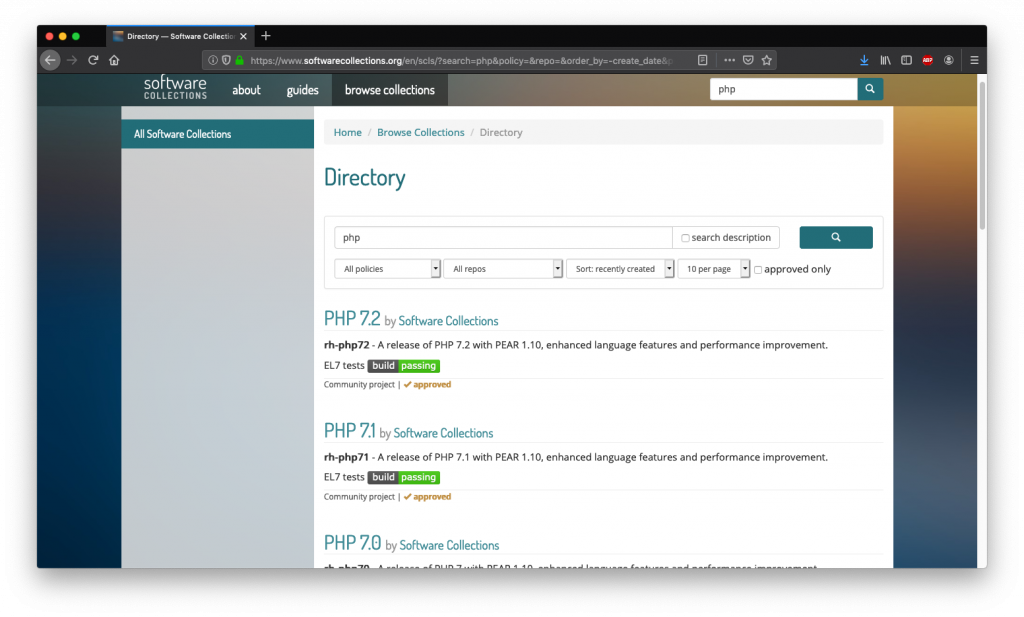Click Software Collections author link for PHP 7.2

click(448, 321)
